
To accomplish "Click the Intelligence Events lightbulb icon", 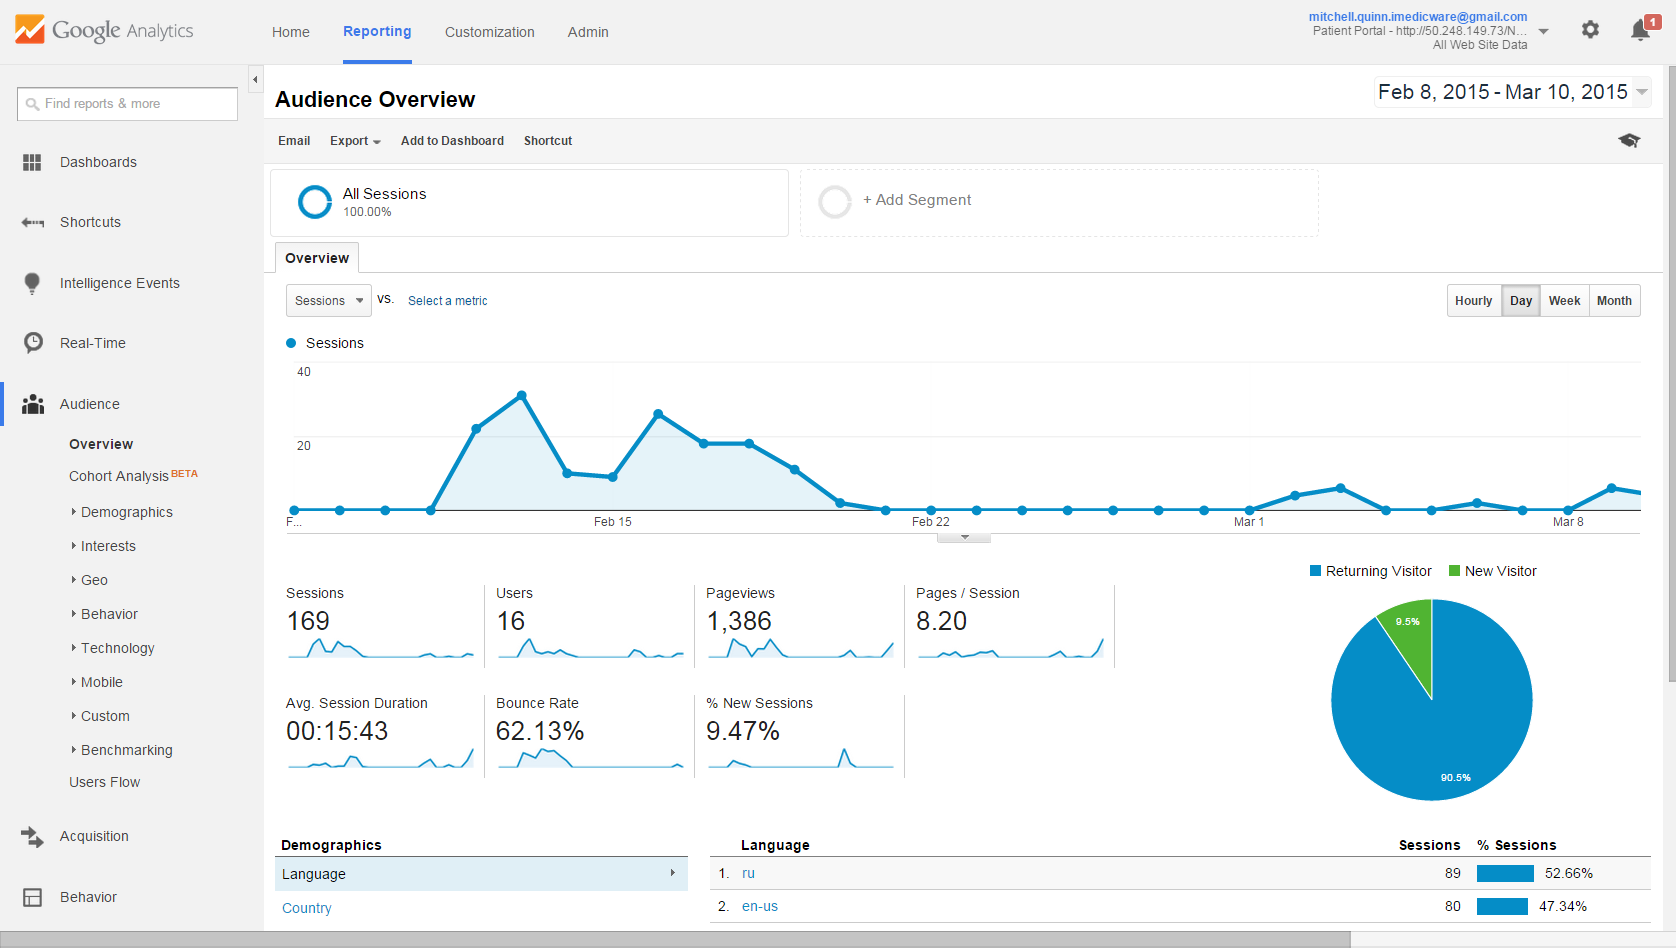I will [32, 283].
